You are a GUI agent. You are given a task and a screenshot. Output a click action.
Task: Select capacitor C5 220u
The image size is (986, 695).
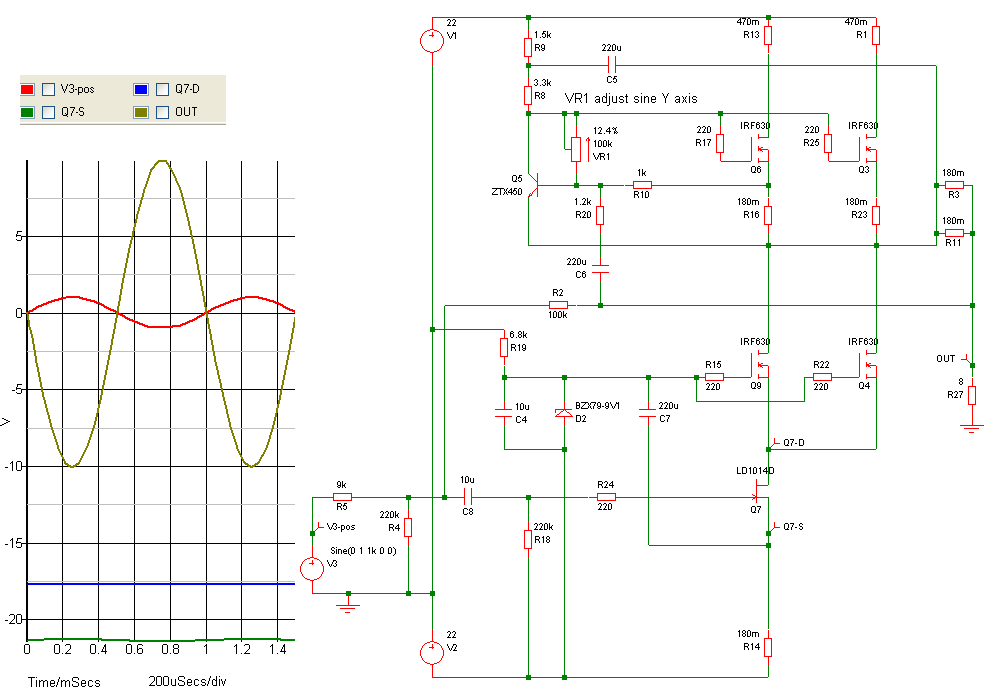(612, 65)
